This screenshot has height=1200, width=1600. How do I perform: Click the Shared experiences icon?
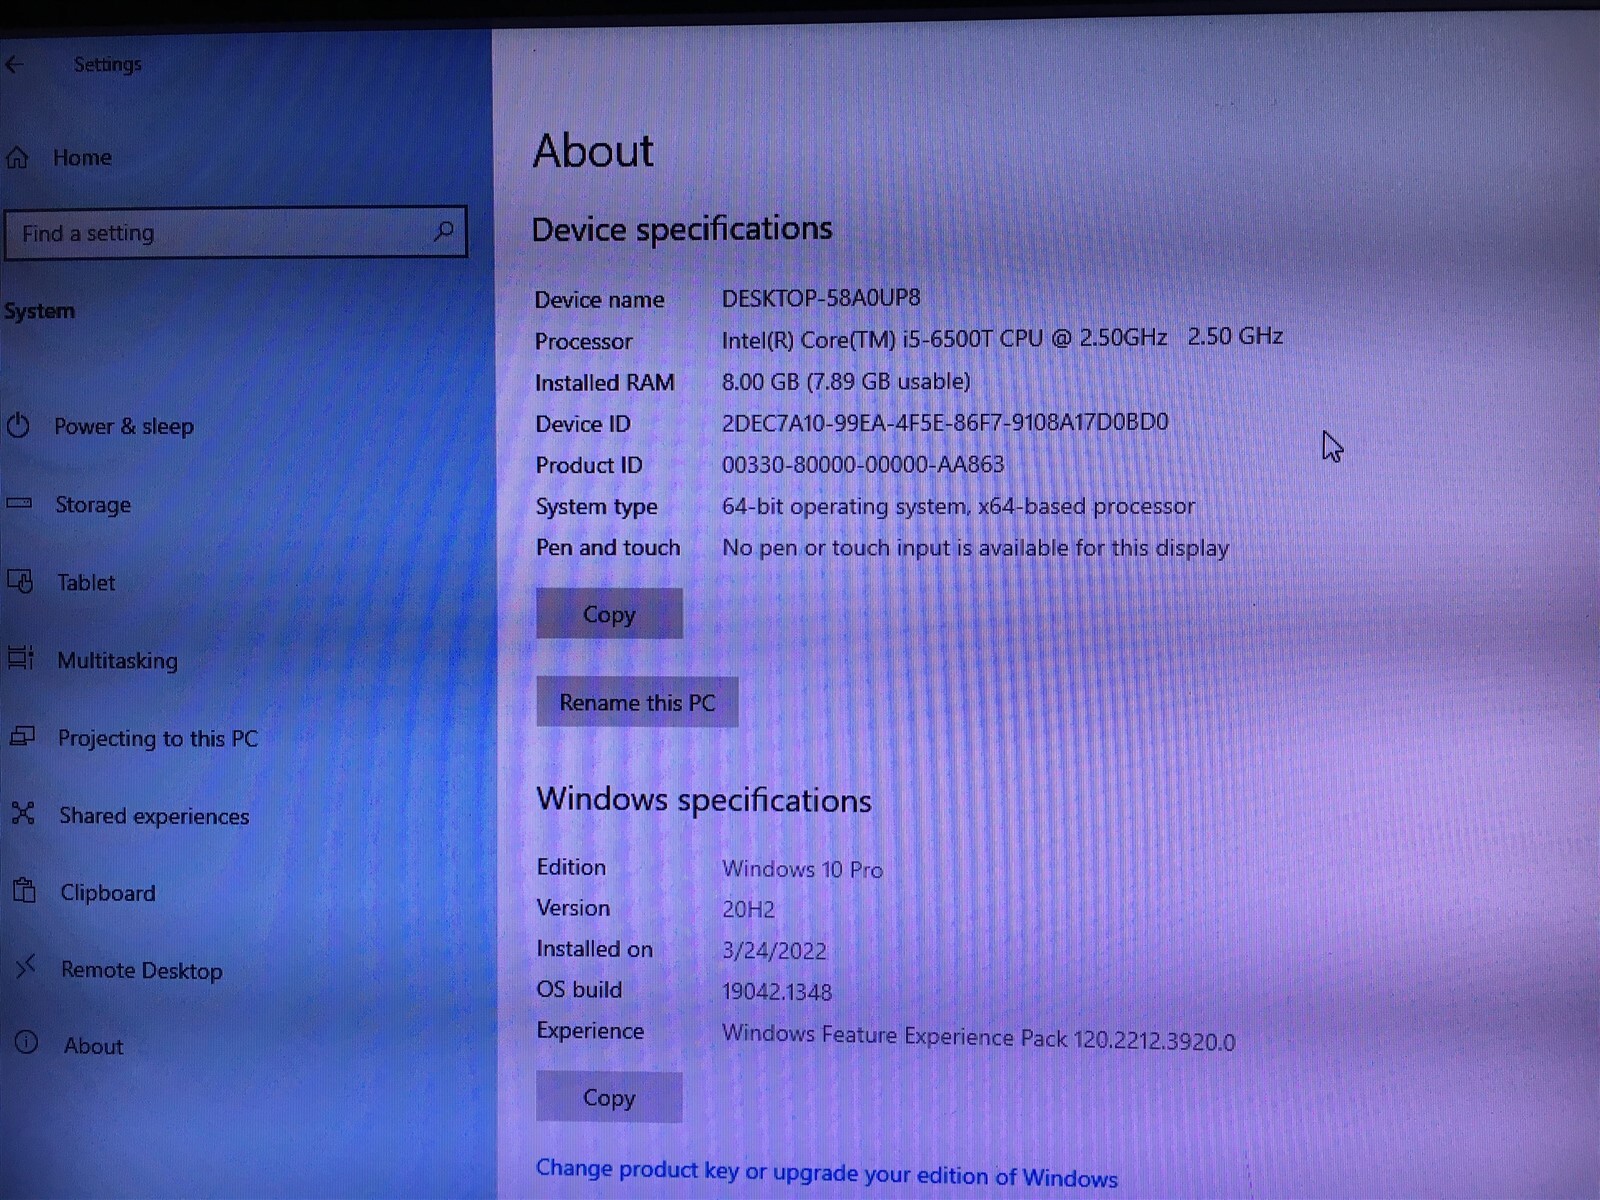(23, 813)
